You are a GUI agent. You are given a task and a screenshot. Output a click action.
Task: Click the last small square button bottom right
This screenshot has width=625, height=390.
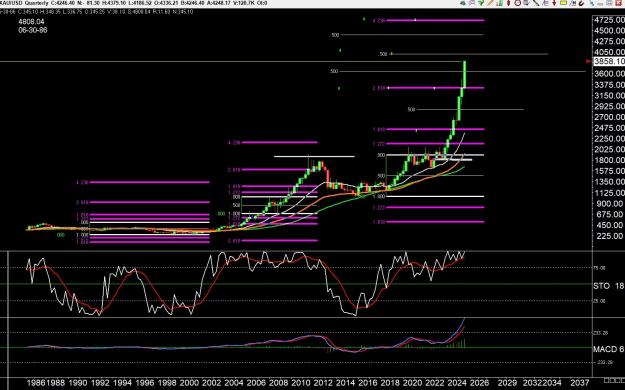(622, 379)
